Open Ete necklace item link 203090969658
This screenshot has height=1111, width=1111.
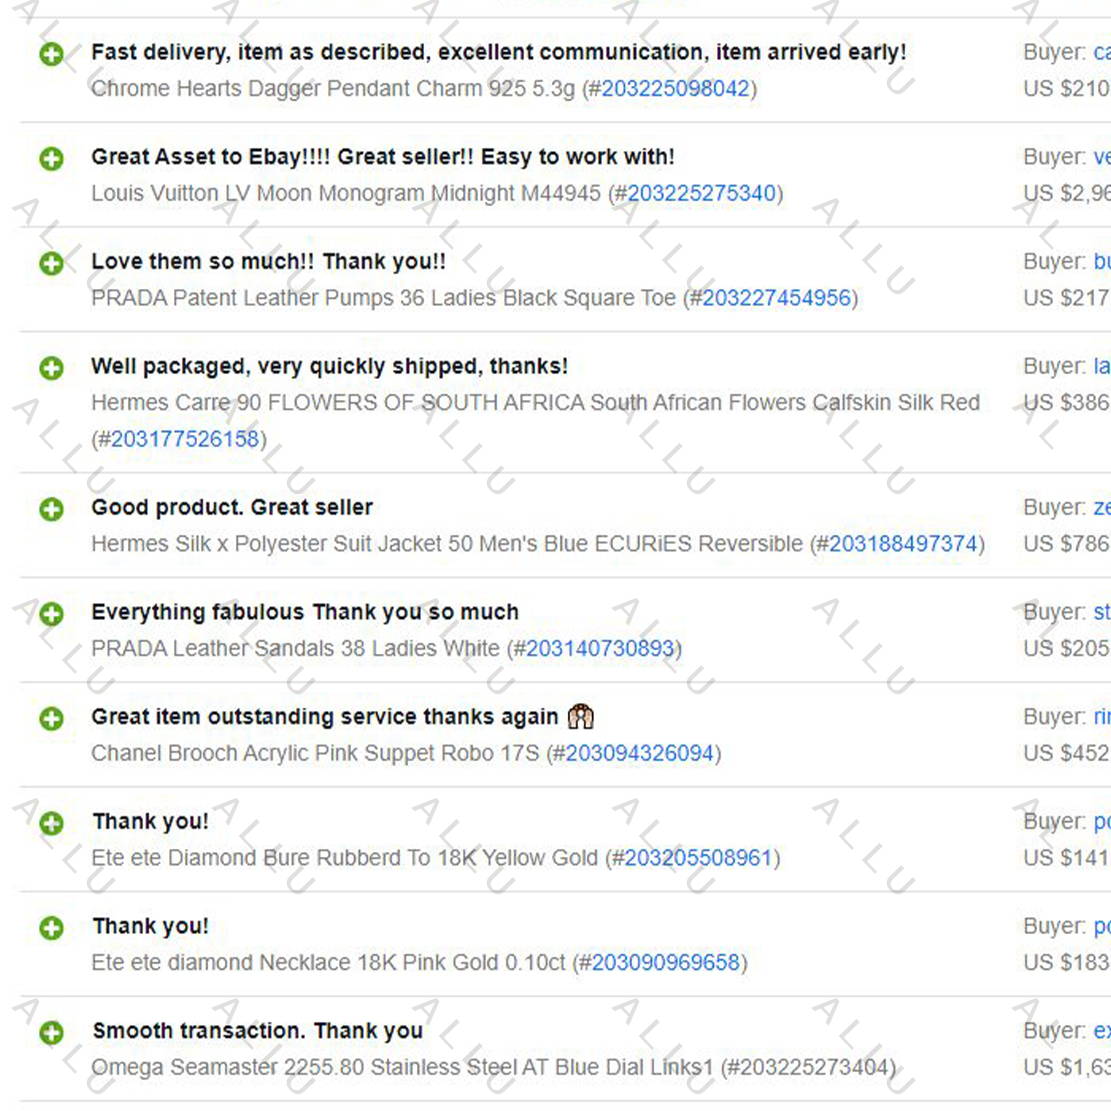[665, 963]
